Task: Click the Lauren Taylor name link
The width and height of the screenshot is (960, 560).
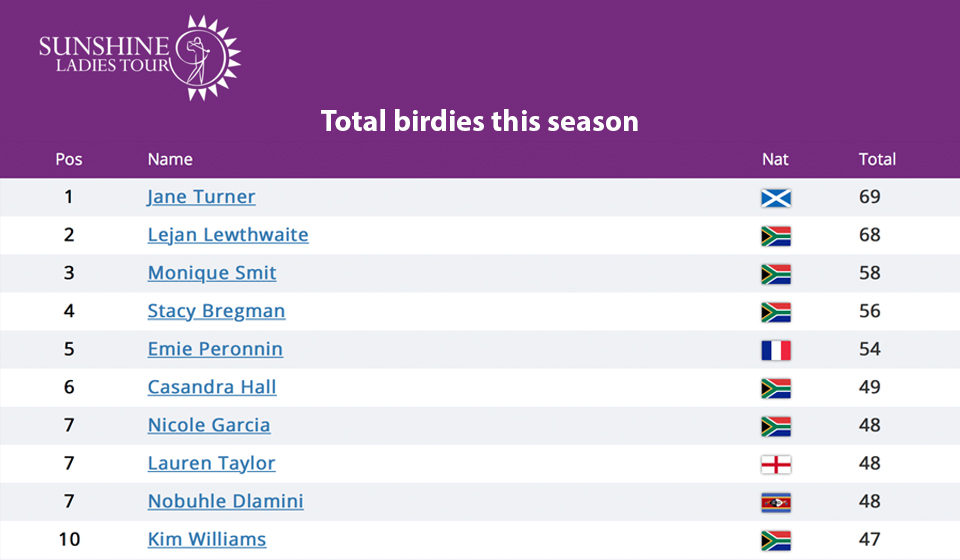Action: [x=211, y=463]
